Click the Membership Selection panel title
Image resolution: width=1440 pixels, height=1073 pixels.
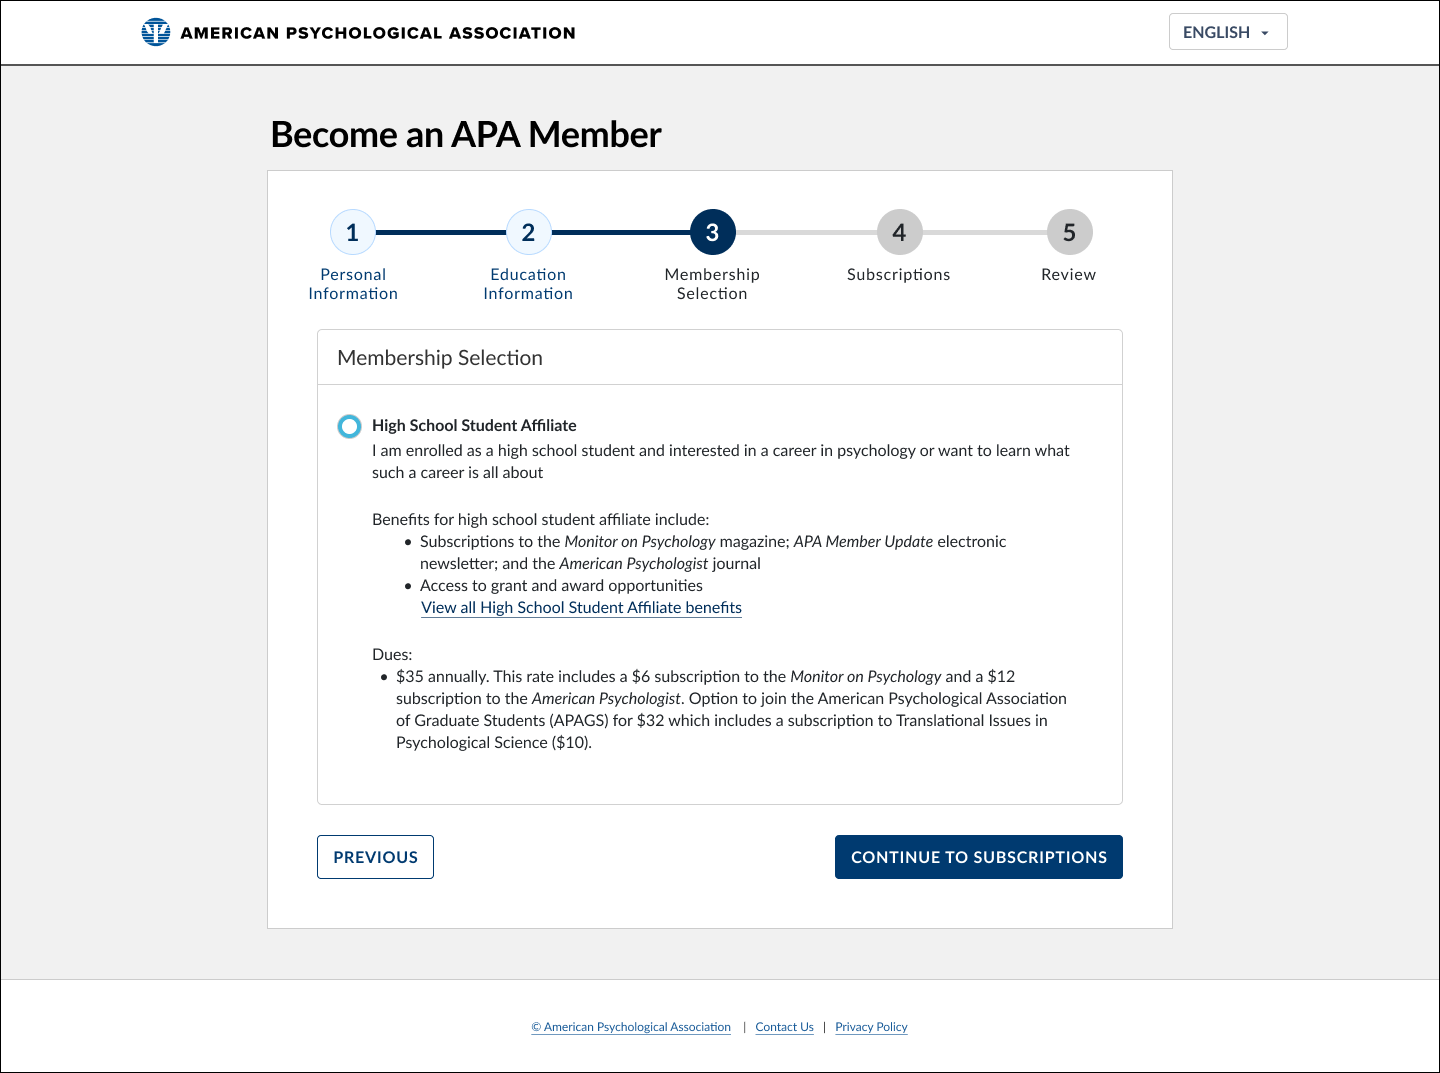[440, 358]
